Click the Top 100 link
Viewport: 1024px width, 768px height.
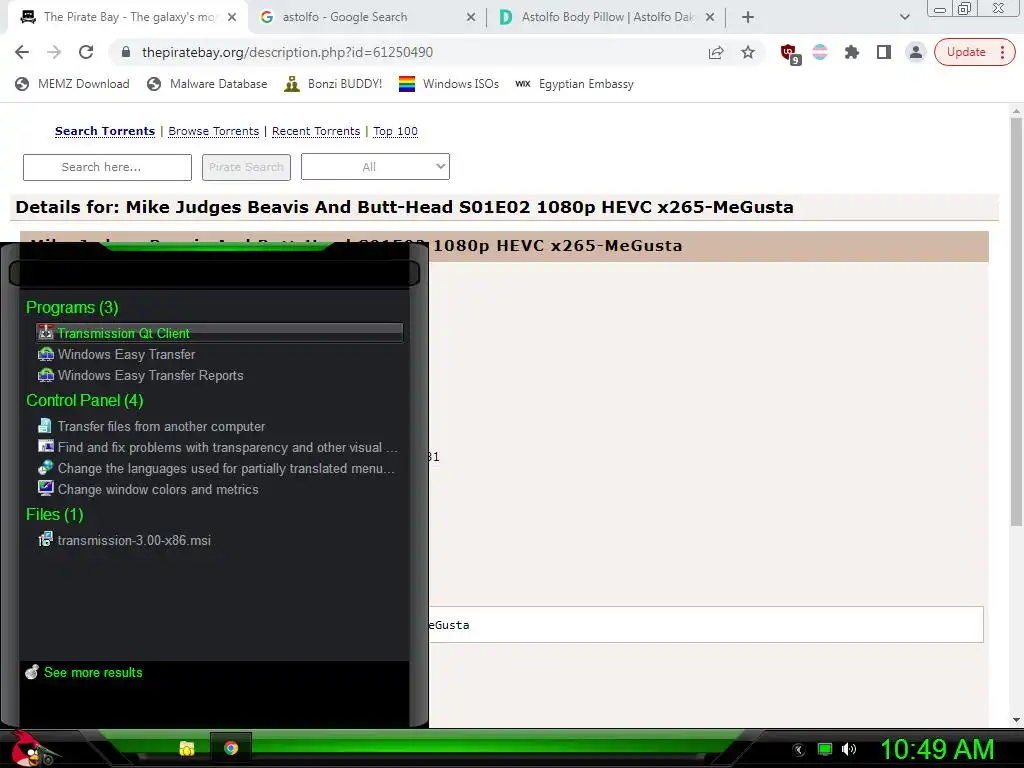click(395, 131)
